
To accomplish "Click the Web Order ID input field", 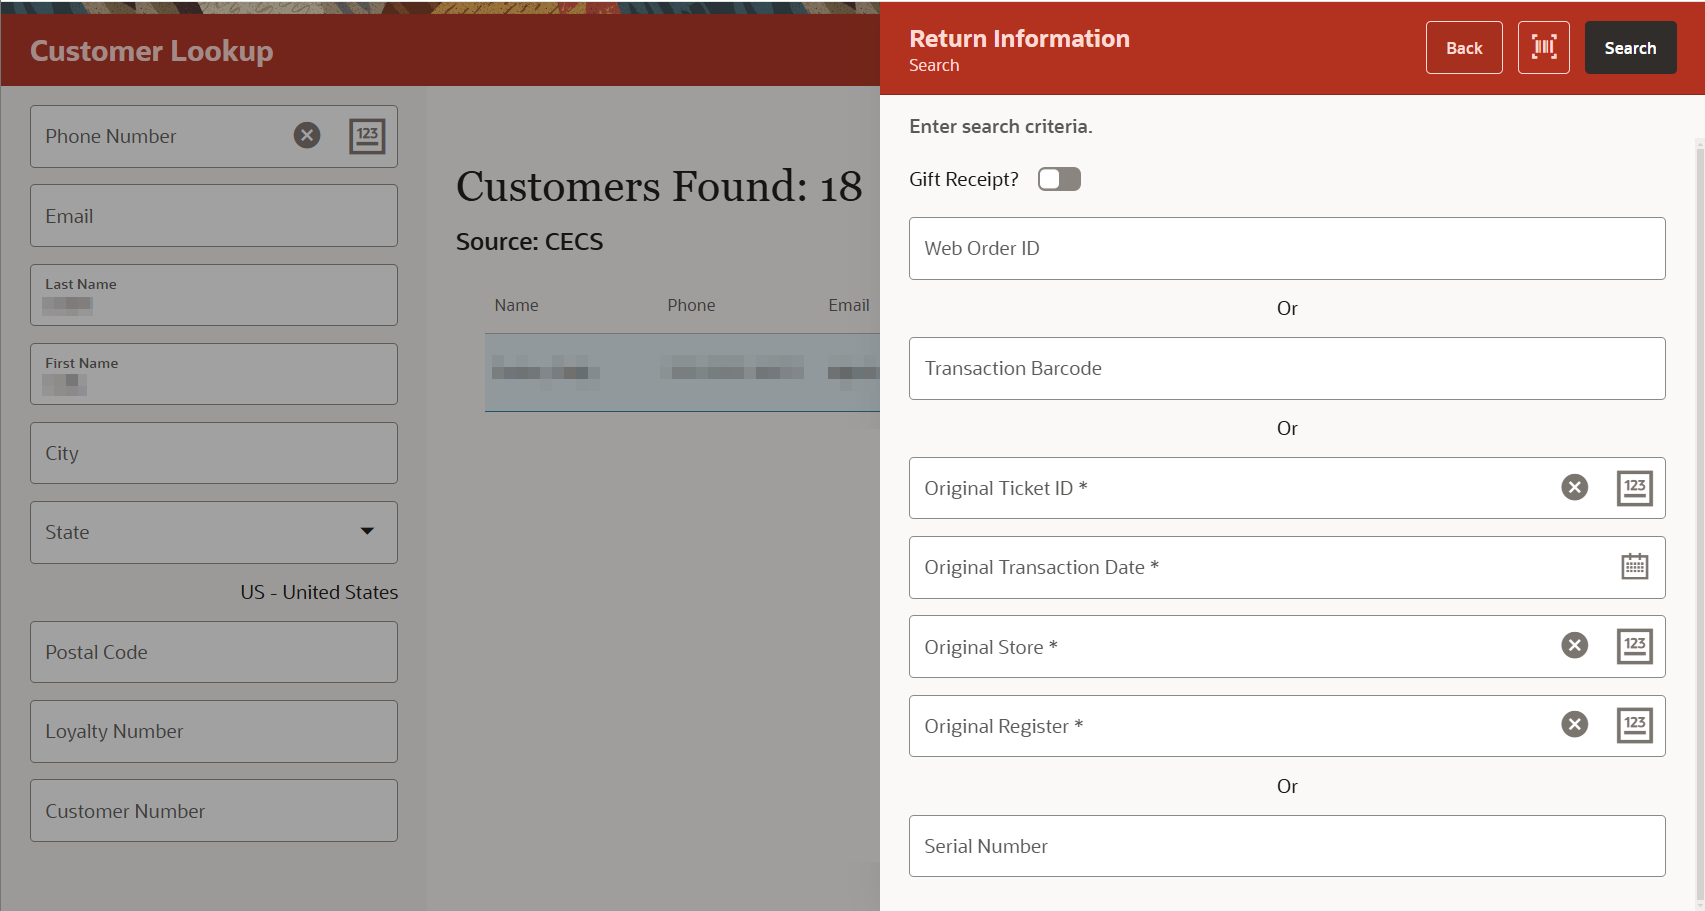I will point(1287,248).
